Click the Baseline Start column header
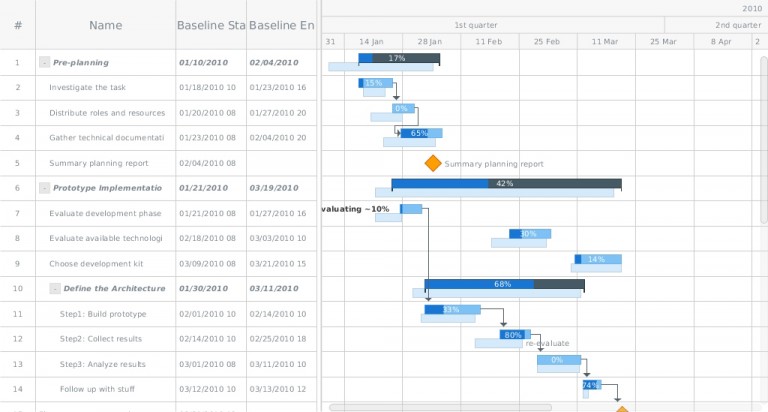The image size is (768, 412). pyautogui.click(x=210, y=25)
